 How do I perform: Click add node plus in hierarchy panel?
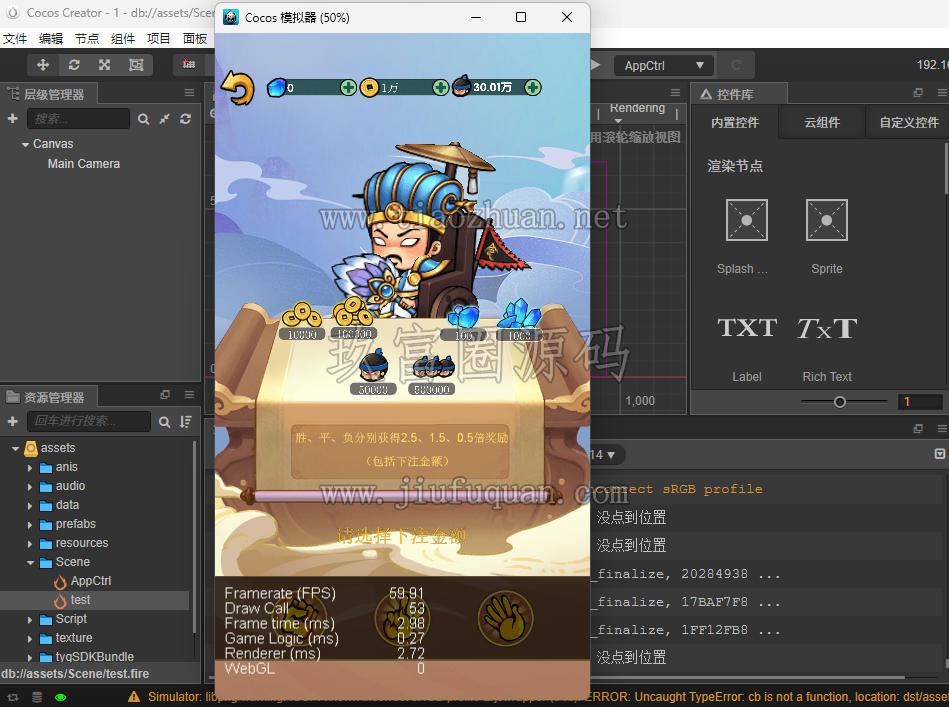13,119
